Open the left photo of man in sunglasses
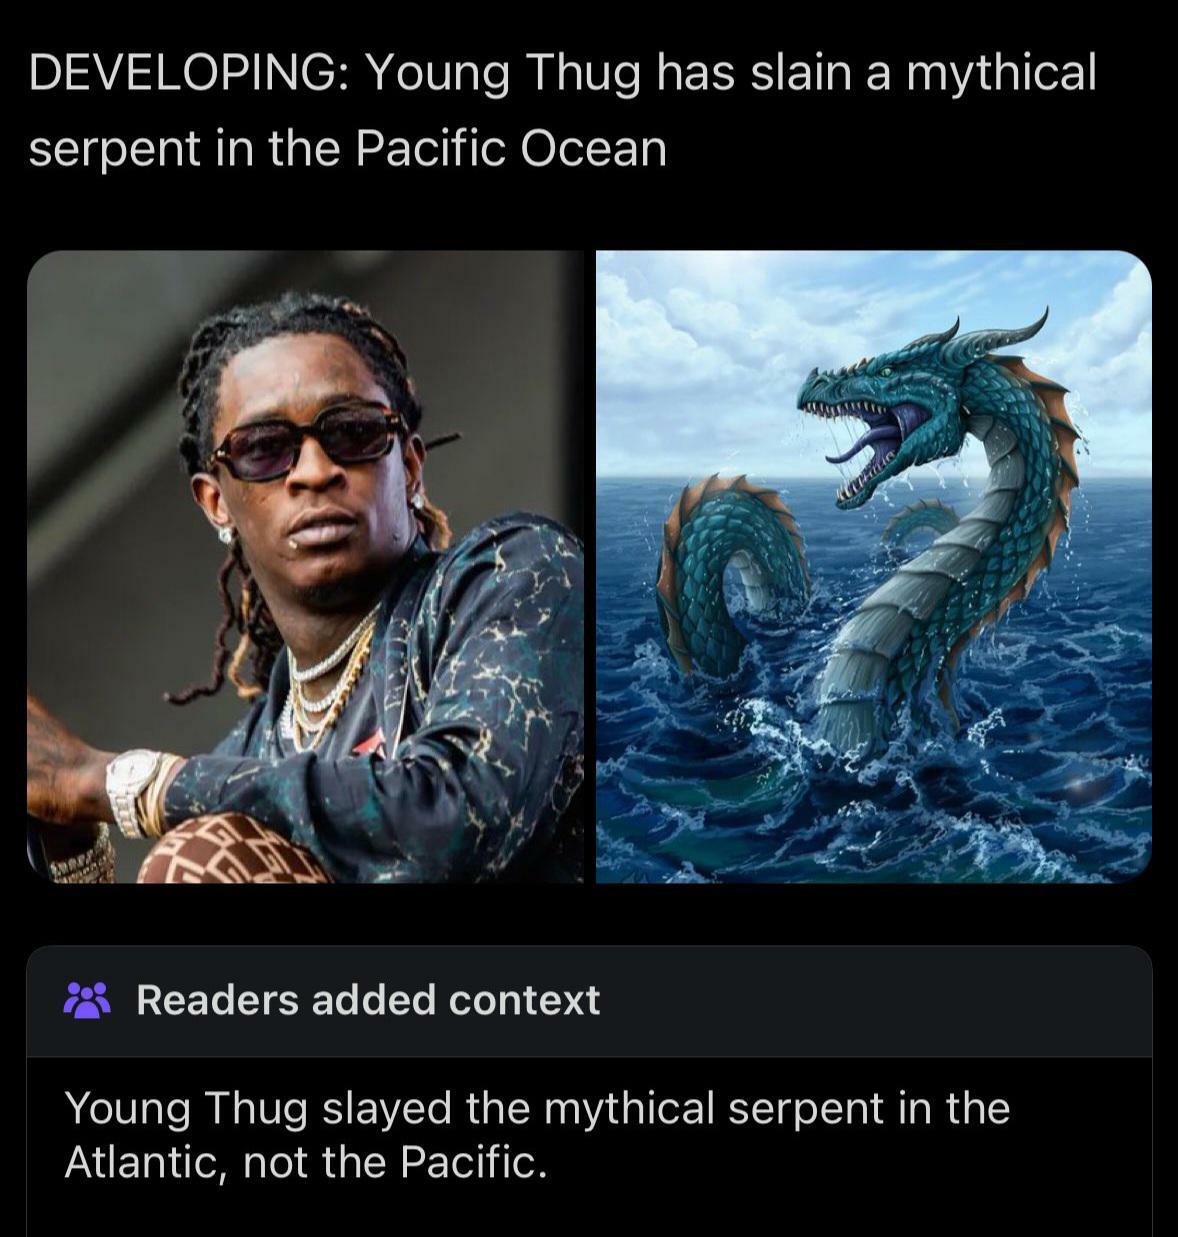The height and width of the screenshot is (1237, 1178). (x=305, y=567)
